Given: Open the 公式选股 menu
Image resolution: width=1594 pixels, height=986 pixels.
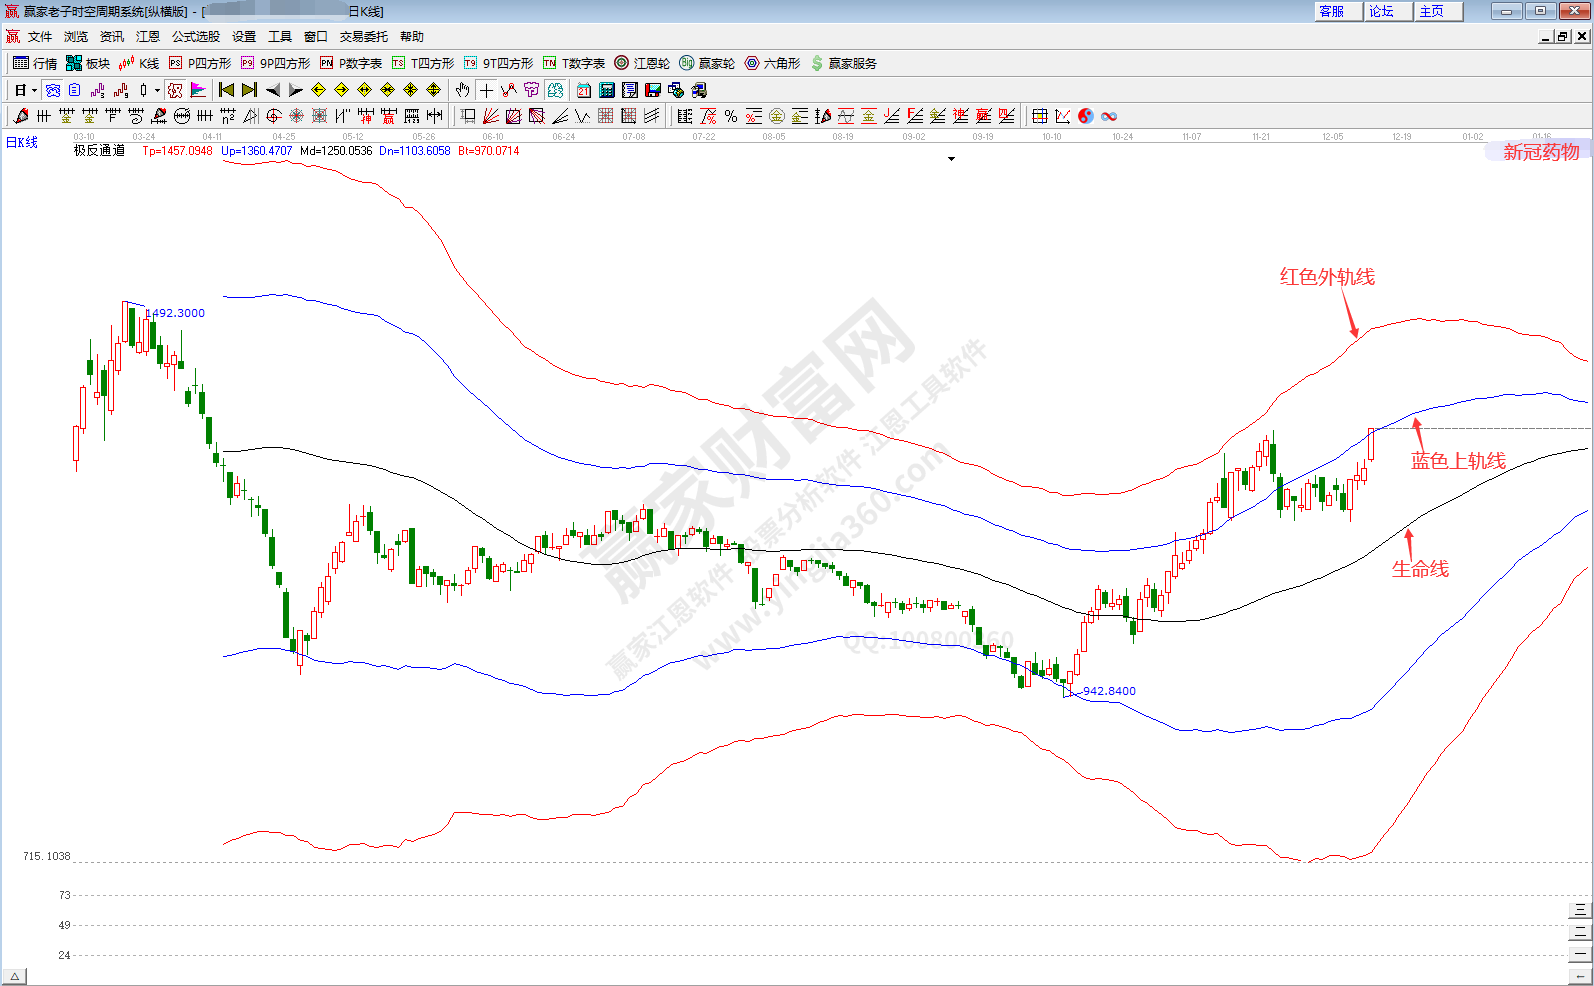Looking at the screenshot, I should coord(195,36).
